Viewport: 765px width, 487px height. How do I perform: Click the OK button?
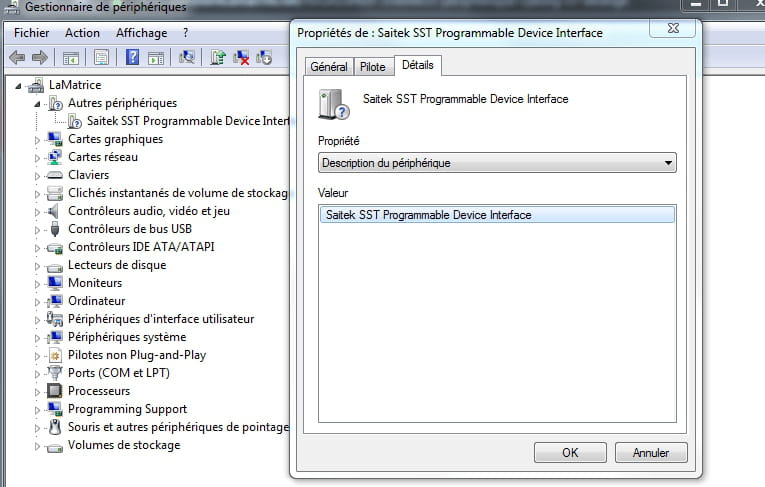click(x=570, y=452)
